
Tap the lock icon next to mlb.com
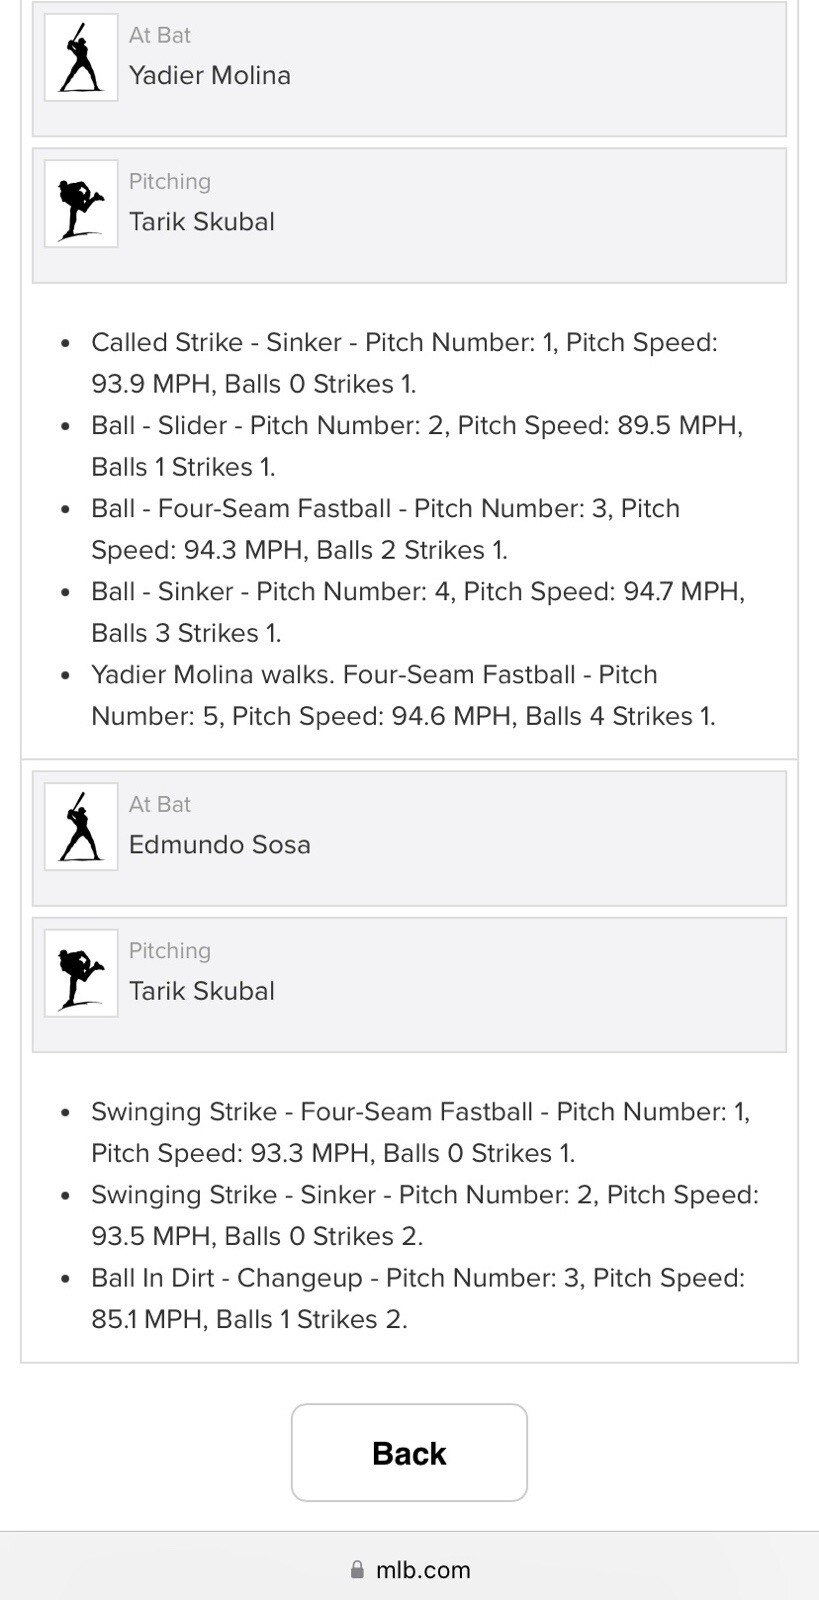click(x=357, y=1570)
